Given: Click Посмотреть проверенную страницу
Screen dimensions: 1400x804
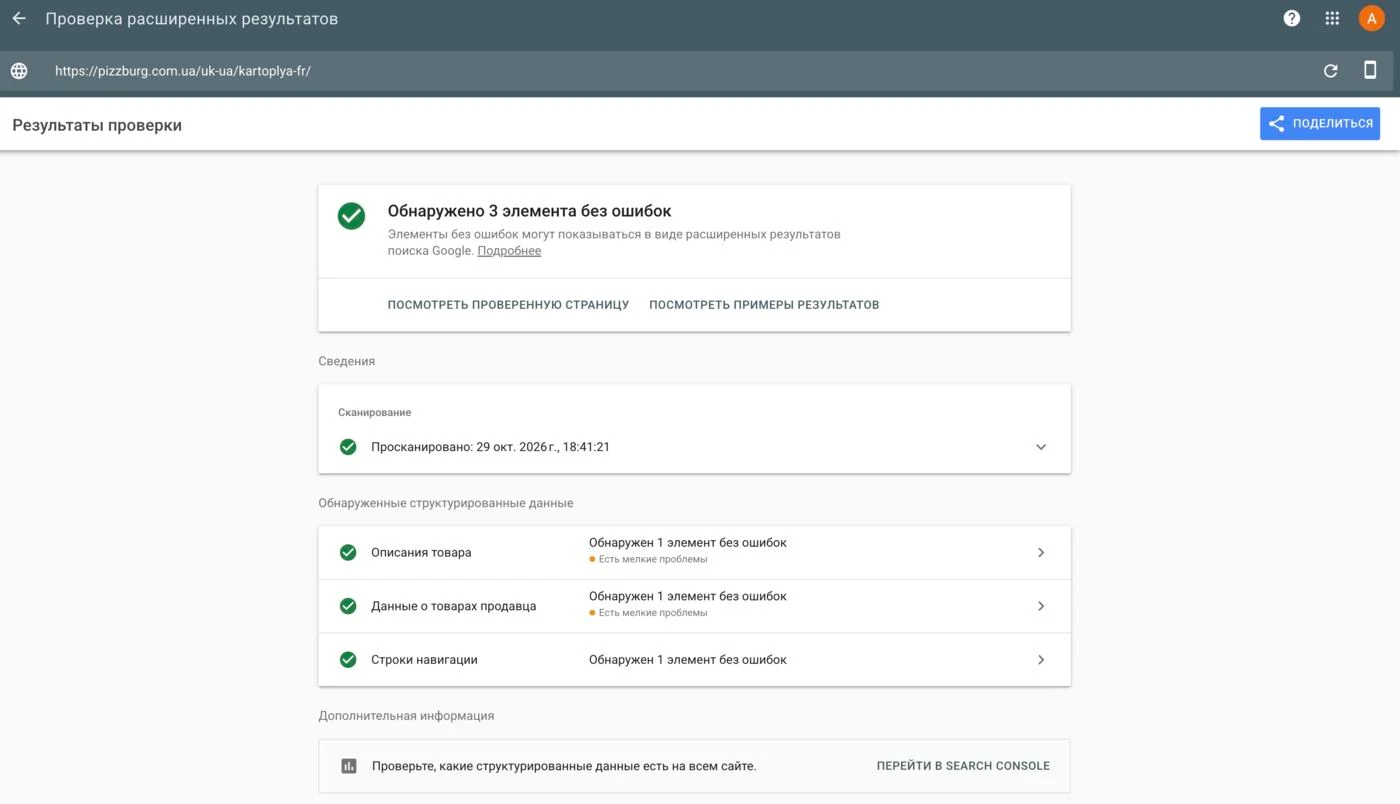Looking at the screenshot, I should (508, 305).
